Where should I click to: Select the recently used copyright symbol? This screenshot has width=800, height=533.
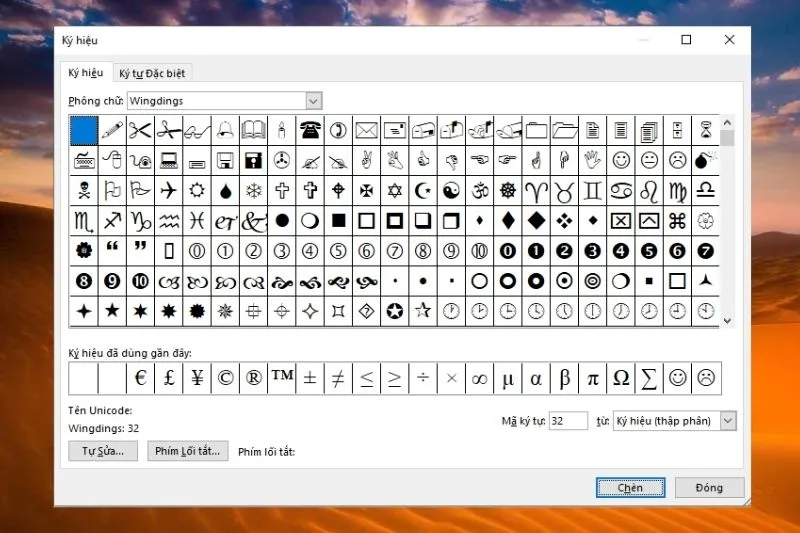225,378
